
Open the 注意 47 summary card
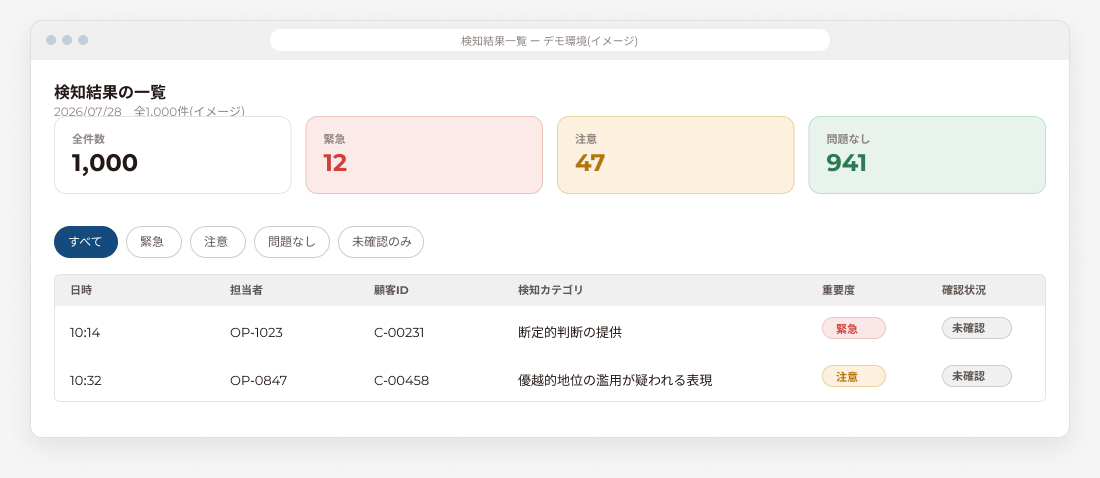click(x=676, y=155)
